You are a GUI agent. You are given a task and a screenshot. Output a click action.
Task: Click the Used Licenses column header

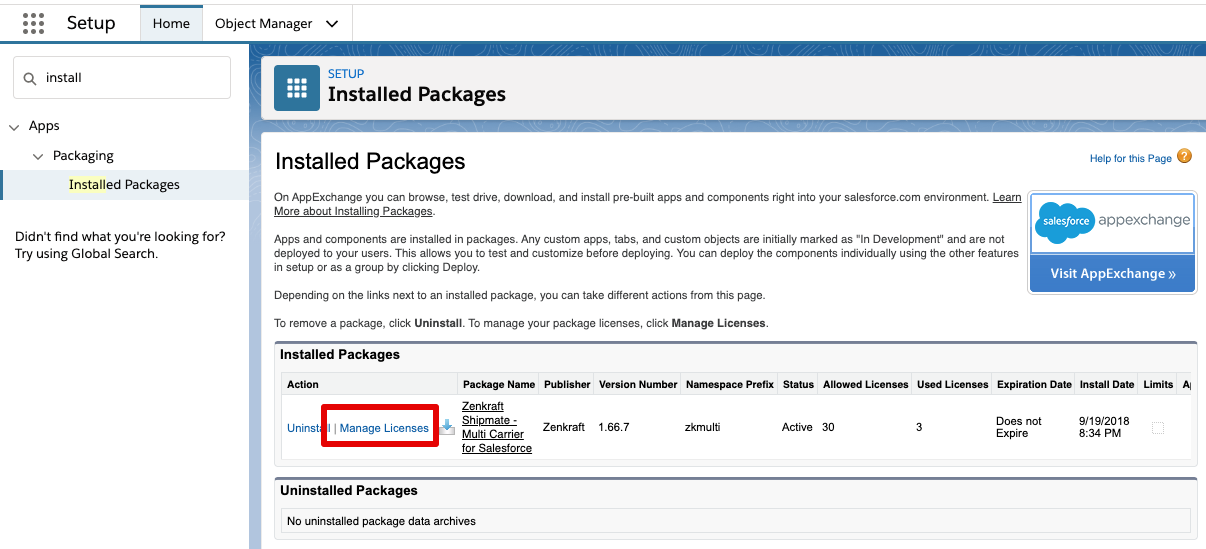point(952,384)
